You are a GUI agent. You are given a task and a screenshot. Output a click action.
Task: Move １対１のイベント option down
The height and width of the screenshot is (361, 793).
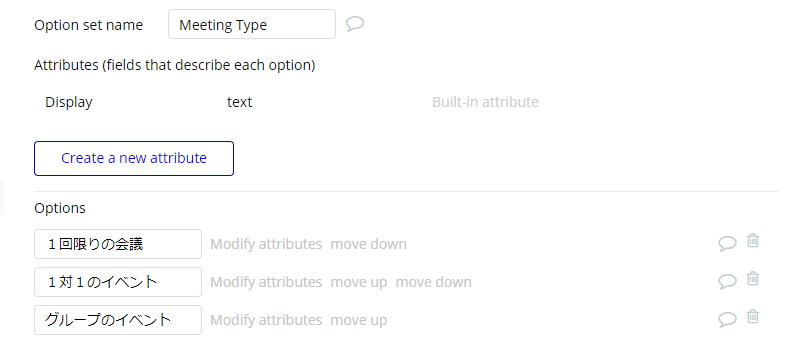point(433,282)
